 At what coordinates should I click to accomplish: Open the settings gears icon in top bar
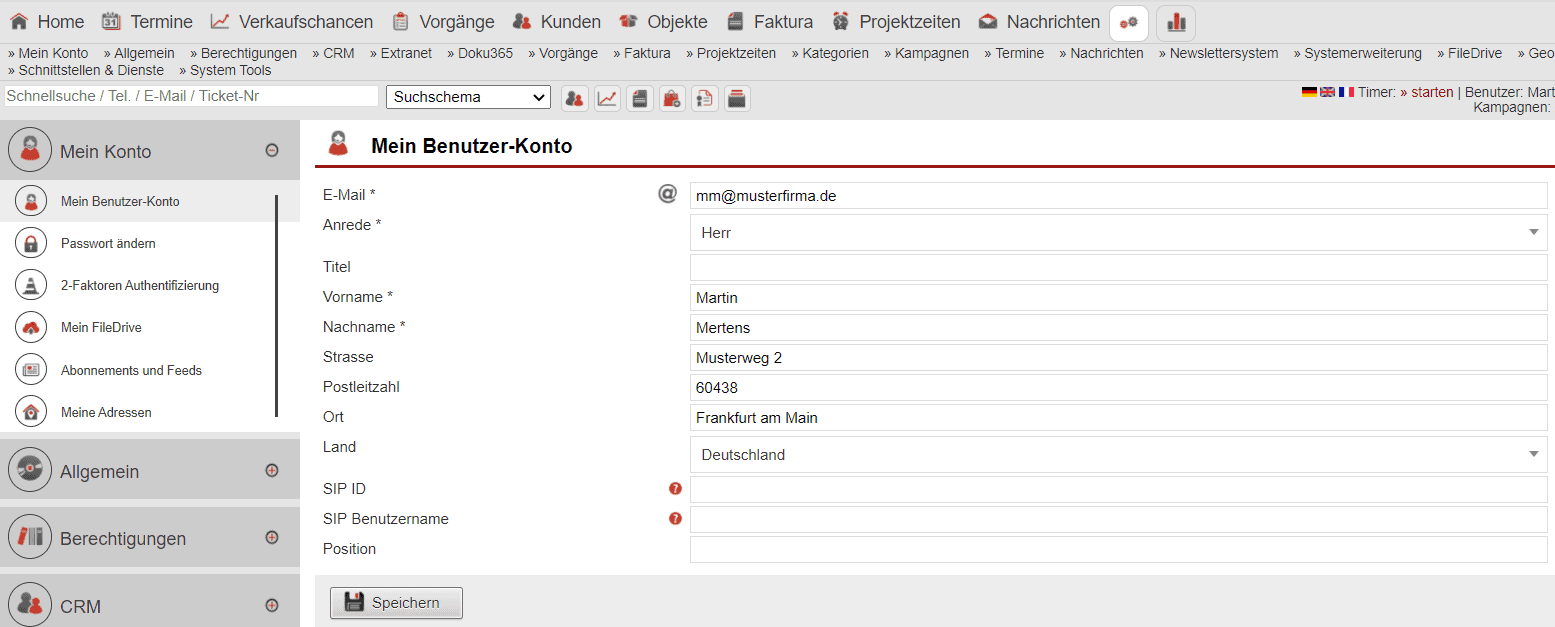coord(1129,22)
